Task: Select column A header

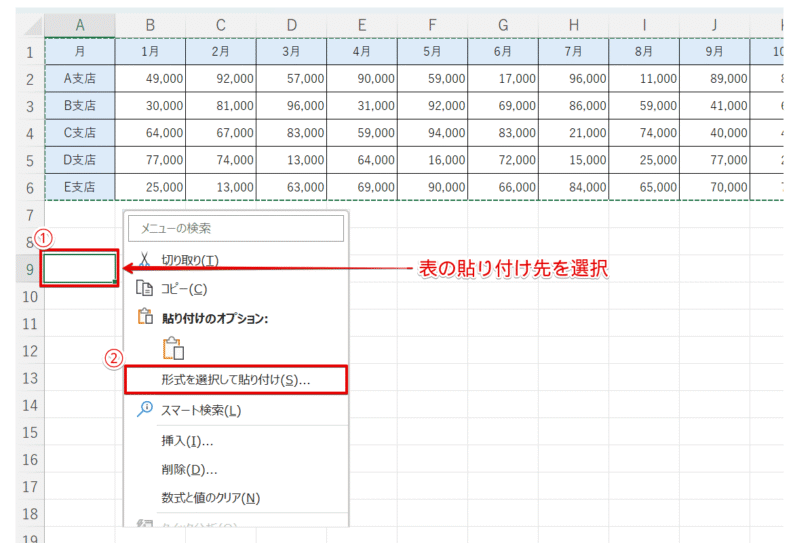Action: [80, 25]
